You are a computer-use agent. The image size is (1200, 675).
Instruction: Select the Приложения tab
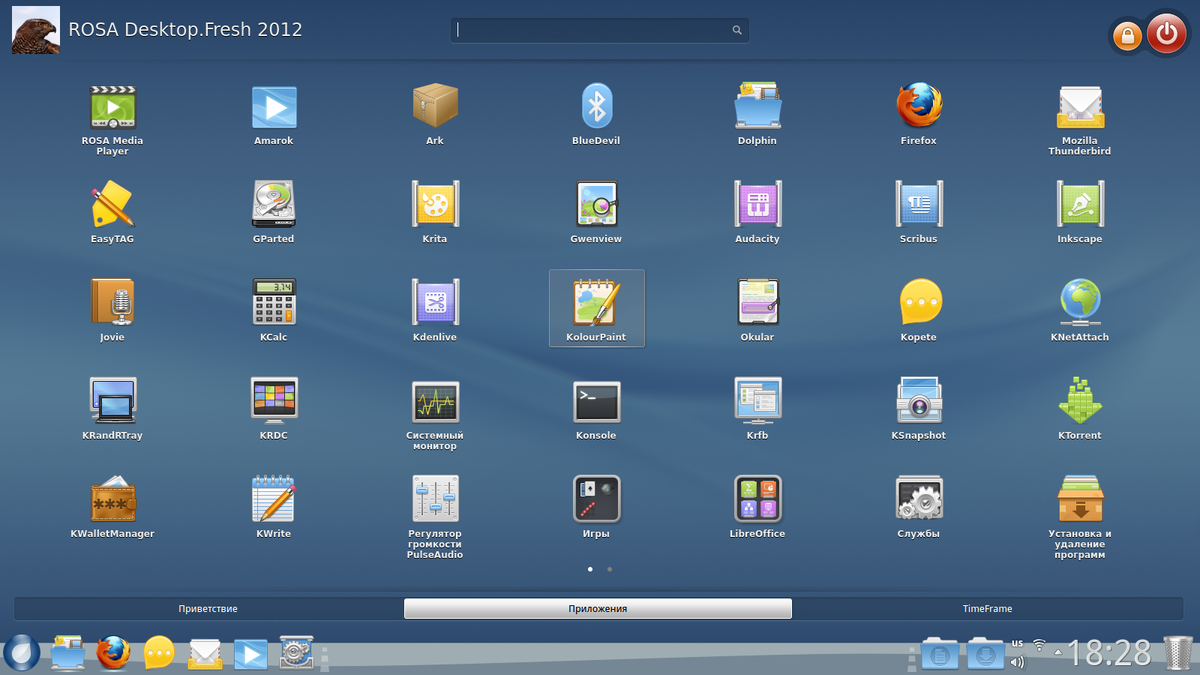click(598, 608)
